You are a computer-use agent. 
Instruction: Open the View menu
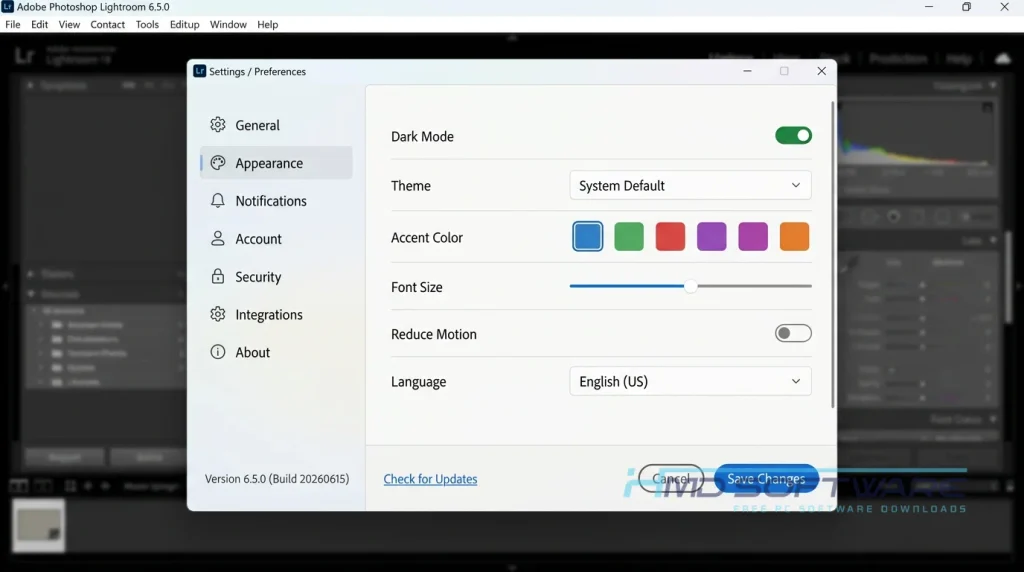[69, 24]
